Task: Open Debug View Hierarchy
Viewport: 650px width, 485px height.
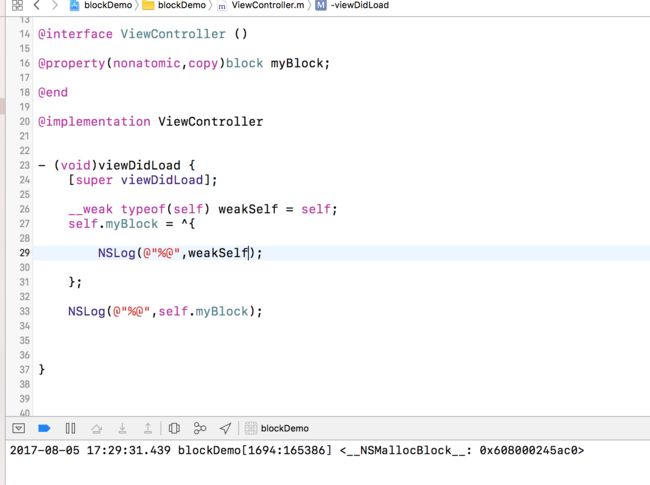Action: click(x=174, y=428)
